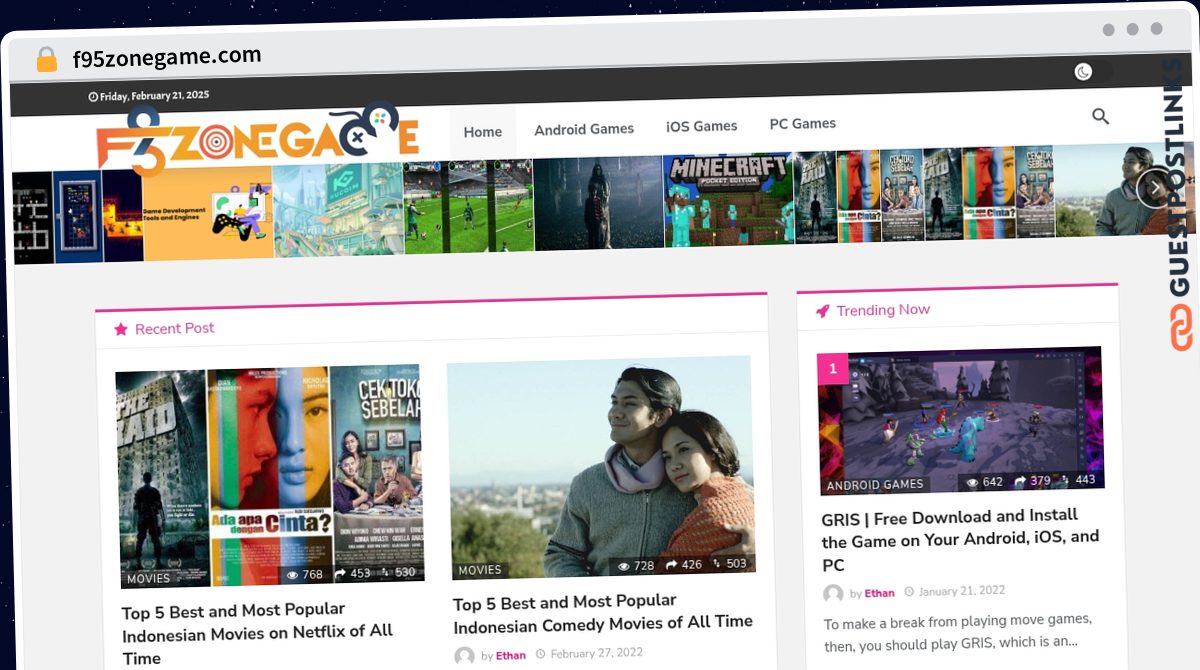Viewport: 1200px width, 670px height.
Task: Advance the image carousel with the next arrow
Action: pos(1154,186)
